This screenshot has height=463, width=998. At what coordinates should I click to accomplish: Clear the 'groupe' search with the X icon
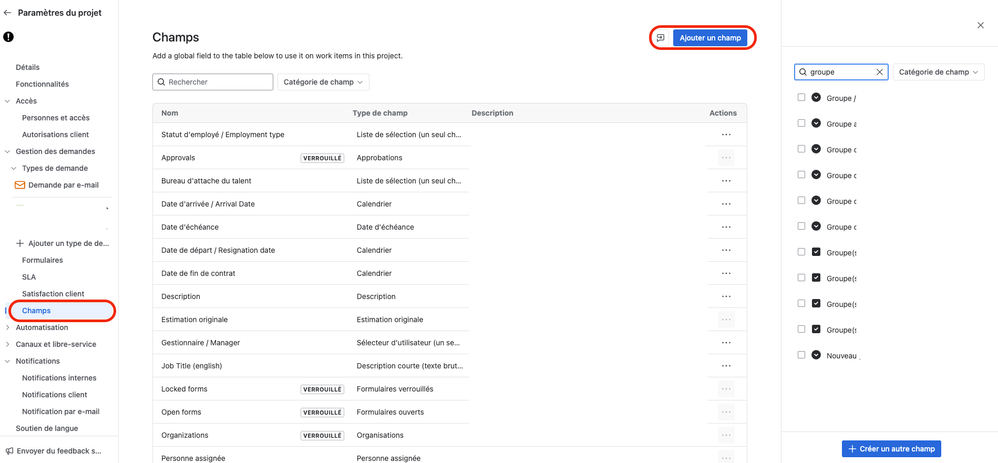(x=880, y=72)
